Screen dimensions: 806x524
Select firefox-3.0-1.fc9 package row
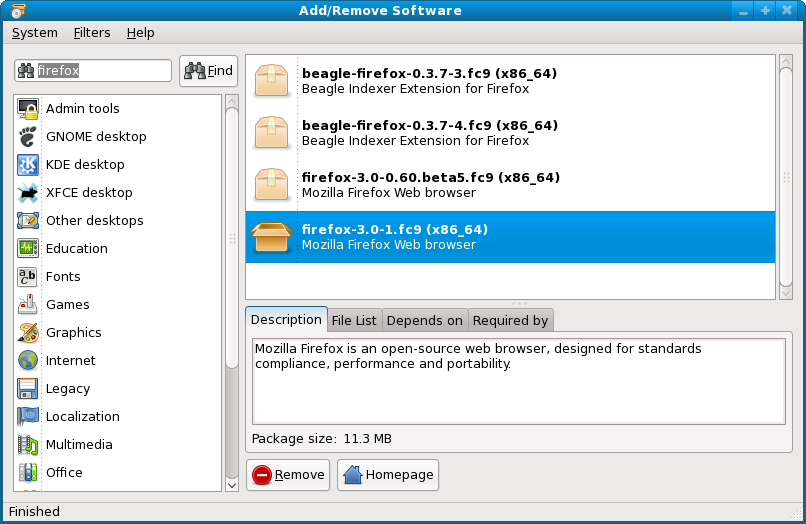coord(510,237)
